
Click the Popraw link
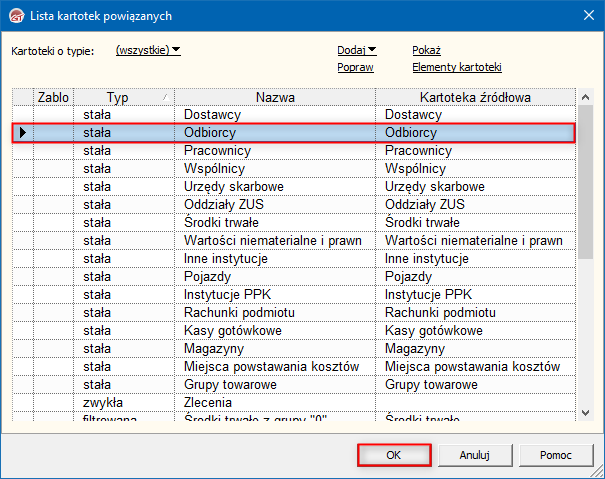tap(355, 68)
